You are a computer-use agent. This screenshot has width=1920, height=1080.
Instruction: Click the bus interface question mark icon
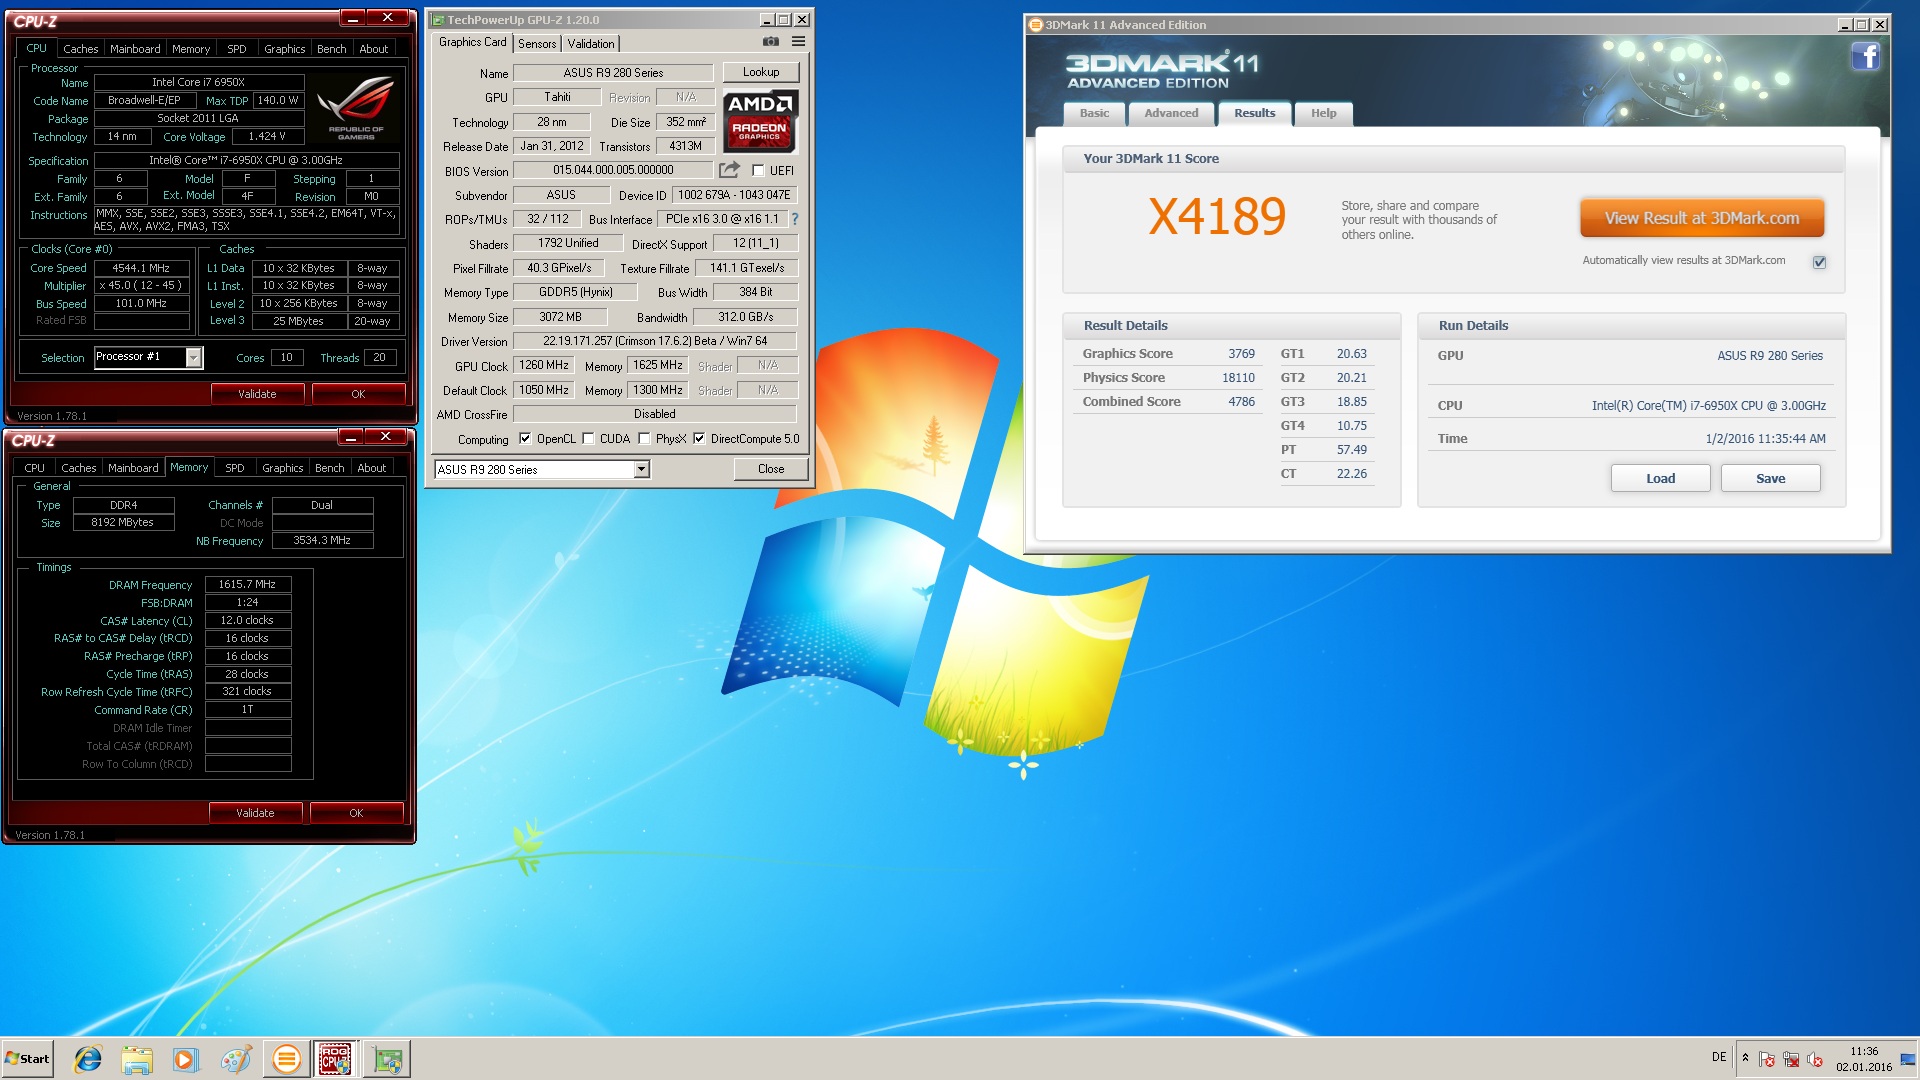[795, 219]
